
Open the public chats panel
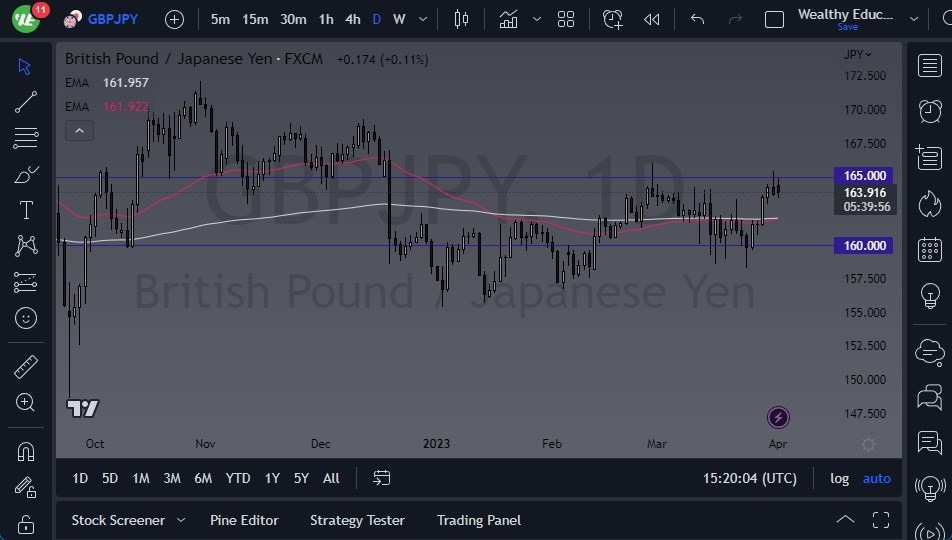point(930,351)
